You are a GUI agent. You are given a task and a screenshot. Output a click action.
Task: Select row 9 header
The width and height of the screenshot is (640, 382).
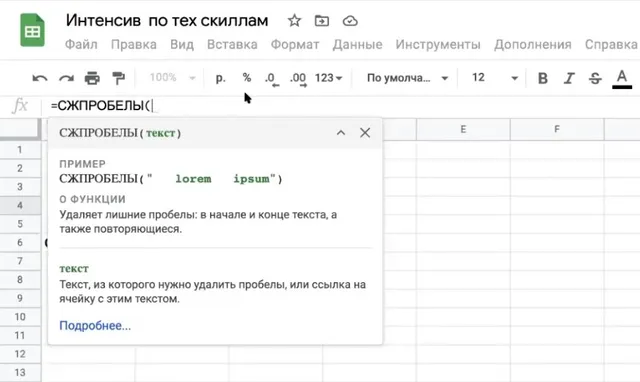point(20,298)
